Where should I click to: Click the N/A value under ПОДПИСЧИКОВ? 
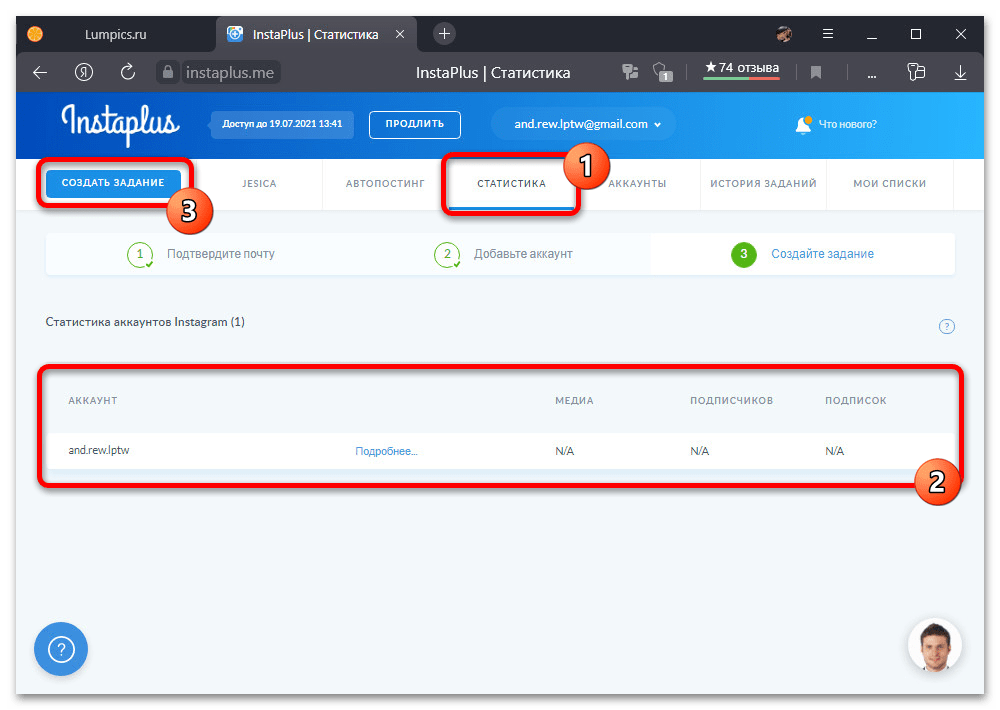click(700, 451)
